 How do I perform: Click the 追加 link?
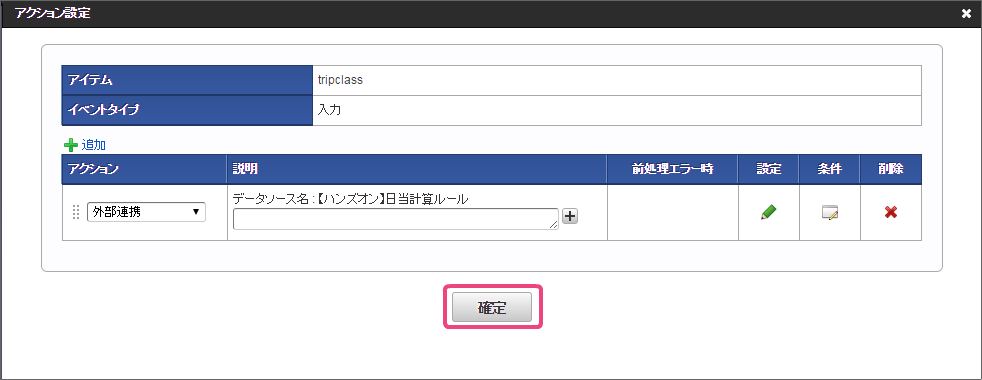click(x=93, y=145)
